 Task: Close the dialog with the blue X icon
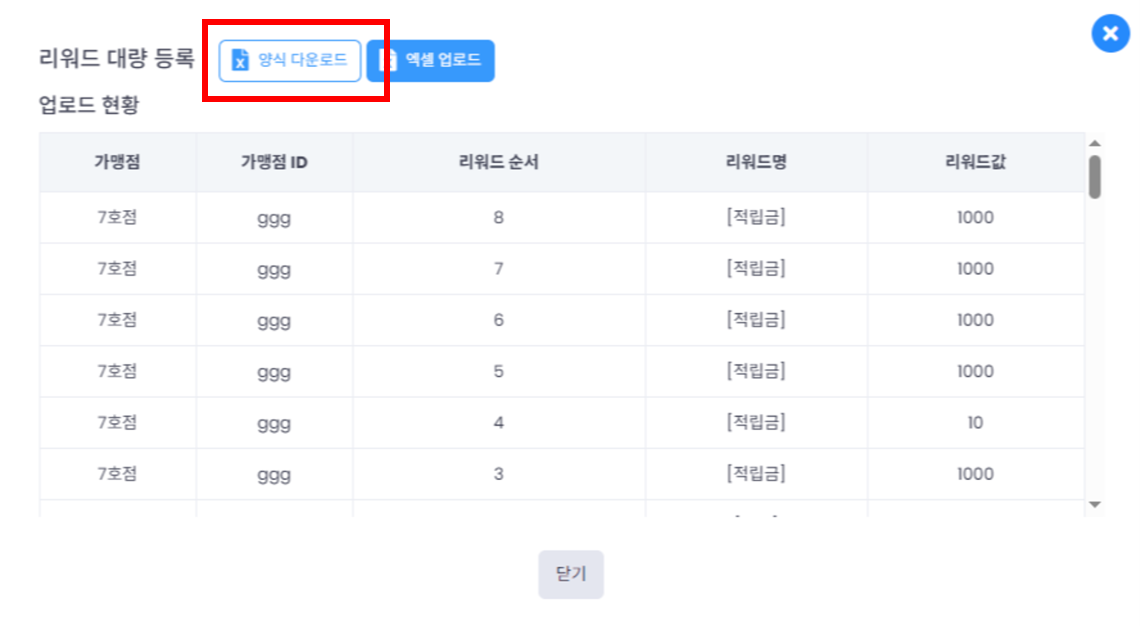tap(1110, 33)
